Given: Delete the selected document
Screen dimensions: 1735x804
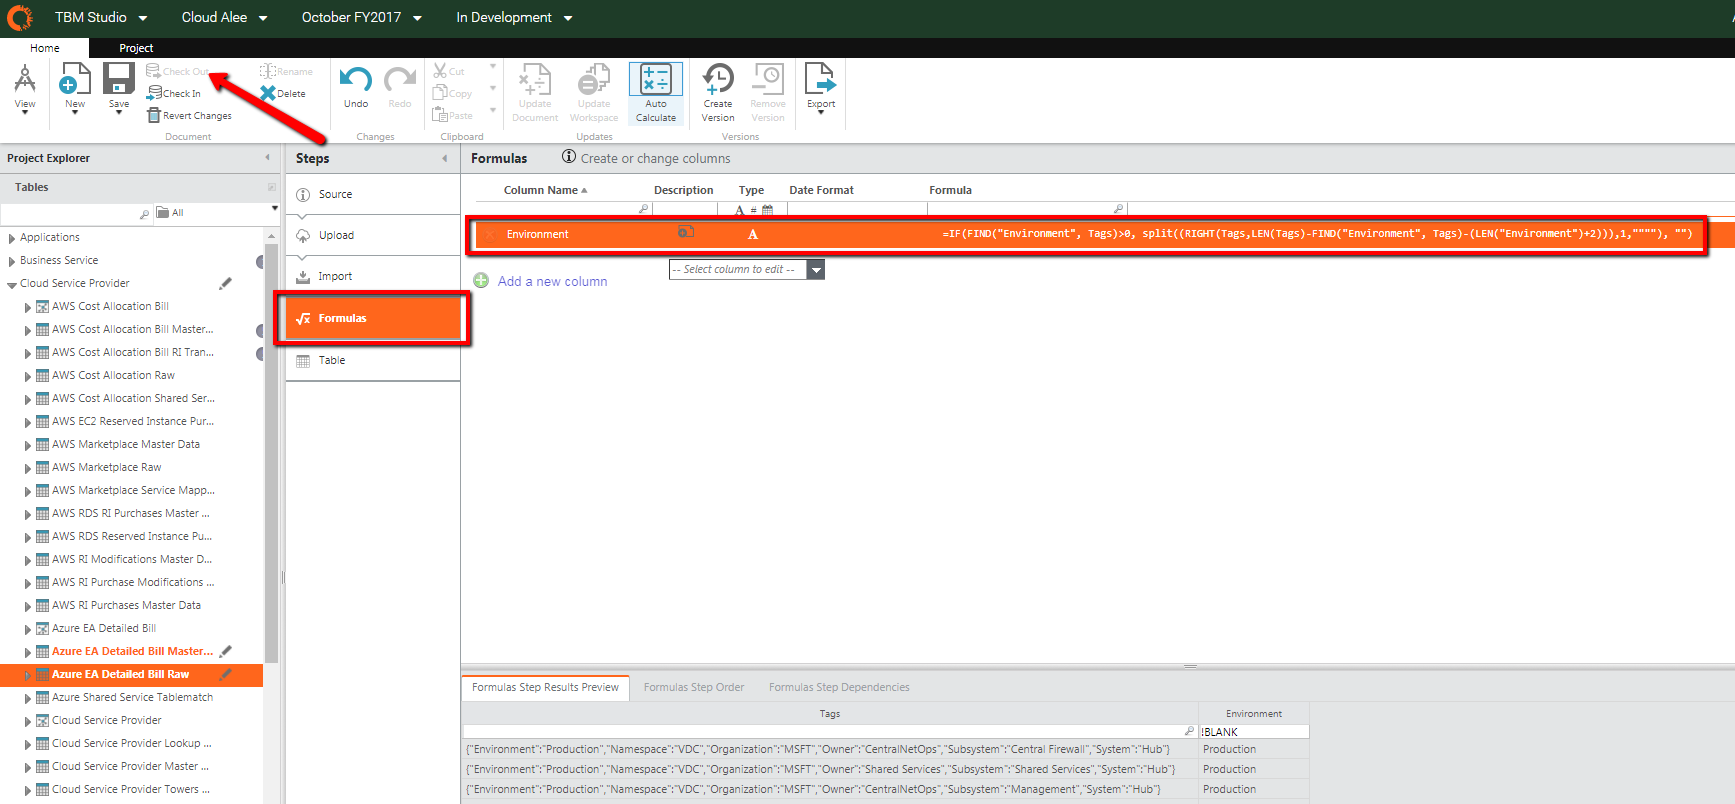Looking at the screenshot, I should [283, 93].
